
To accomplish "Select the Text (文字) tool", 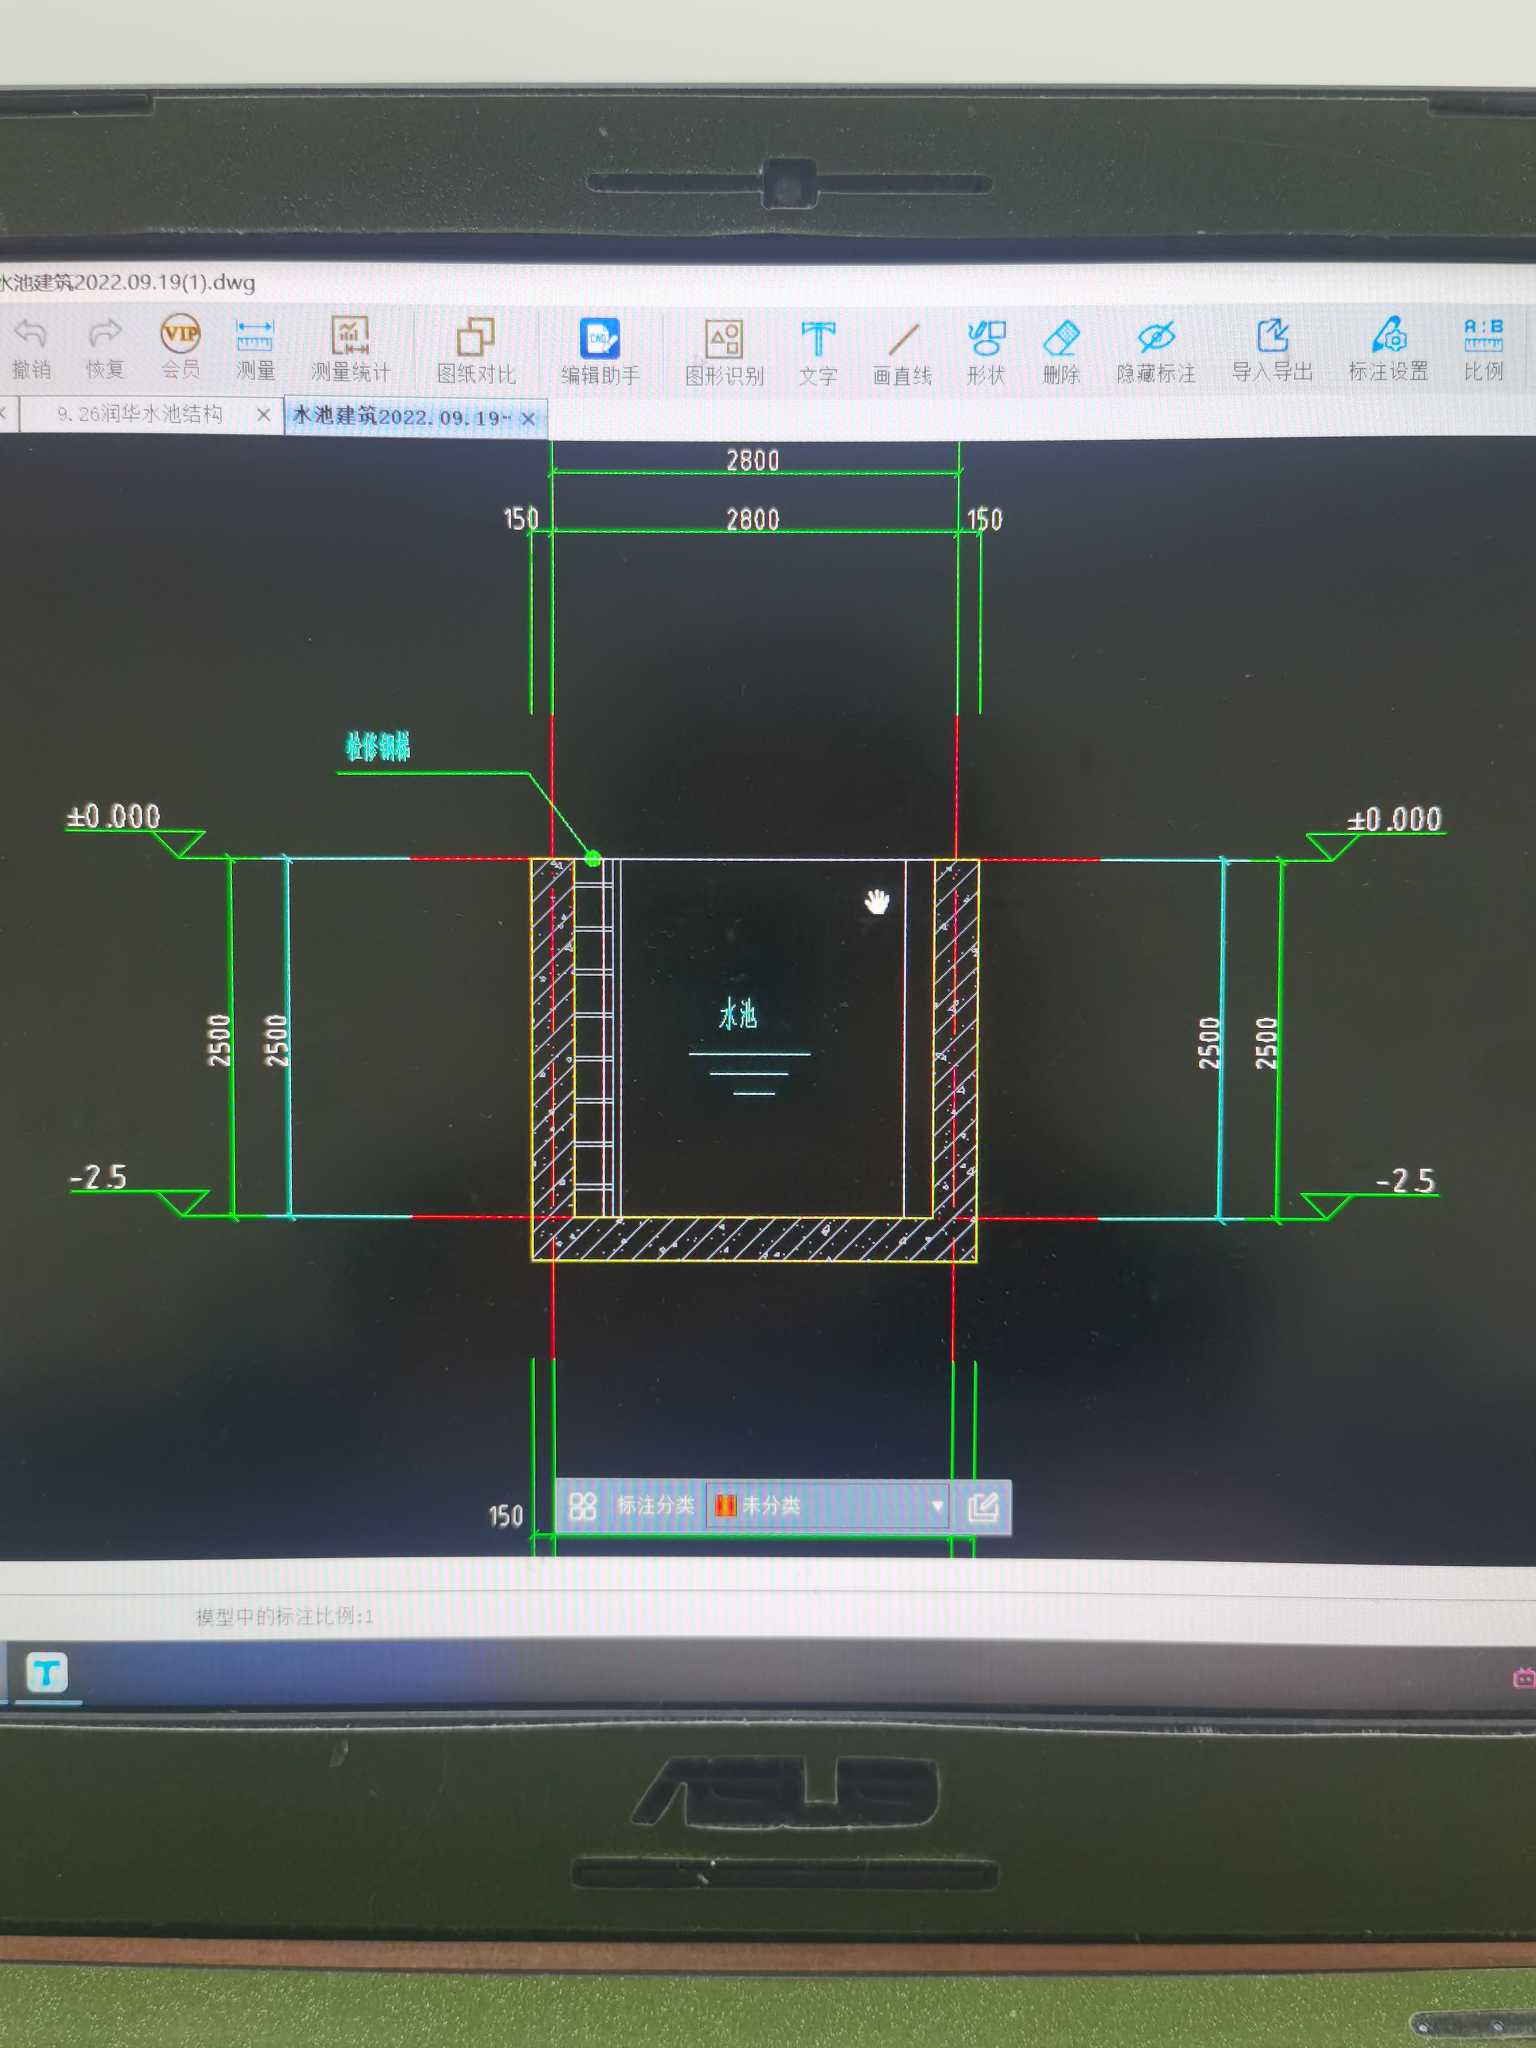I will click(x=818, y=352).
